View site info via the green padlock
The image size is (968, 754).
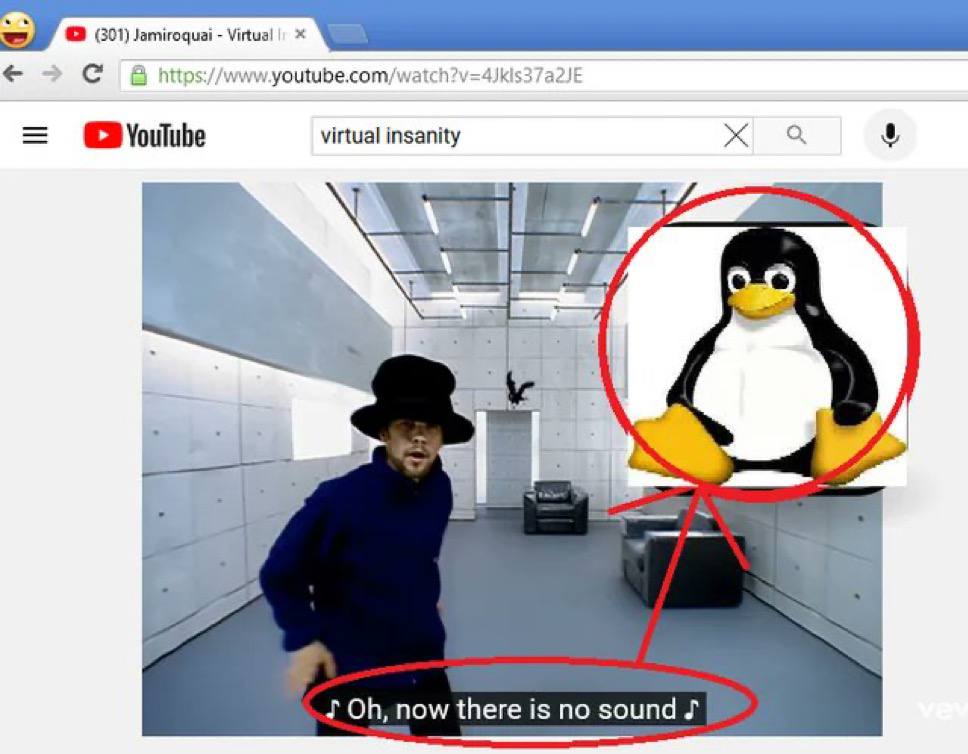pyautogui.click(x=139, y=76)
